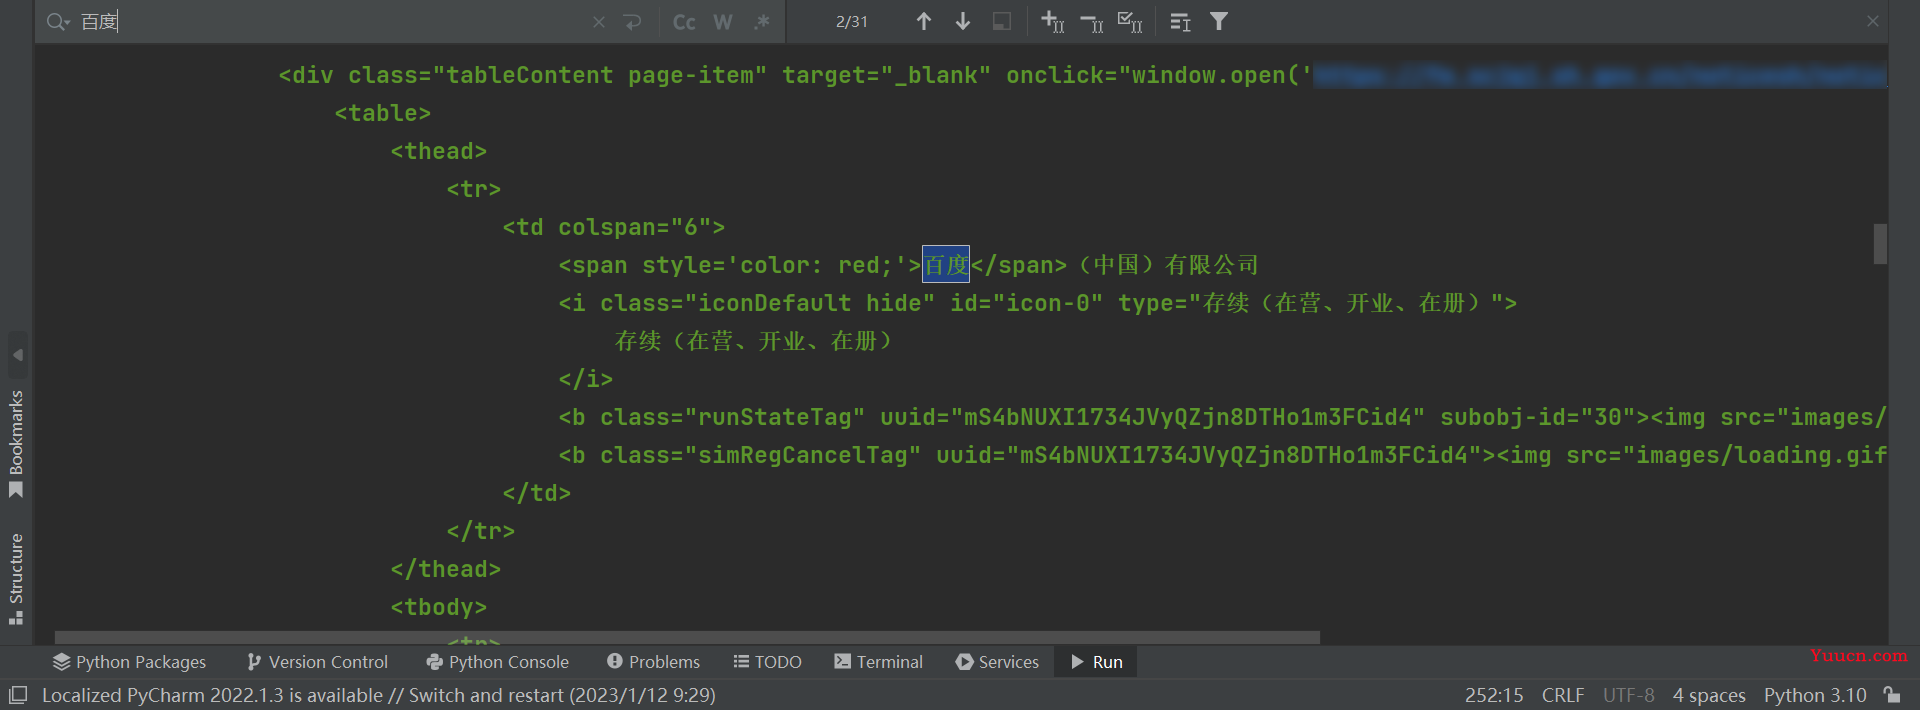This screenshot has height=710, width=1920.
Task: Toggle tool window quick access icon
Action: coord(17,695)
